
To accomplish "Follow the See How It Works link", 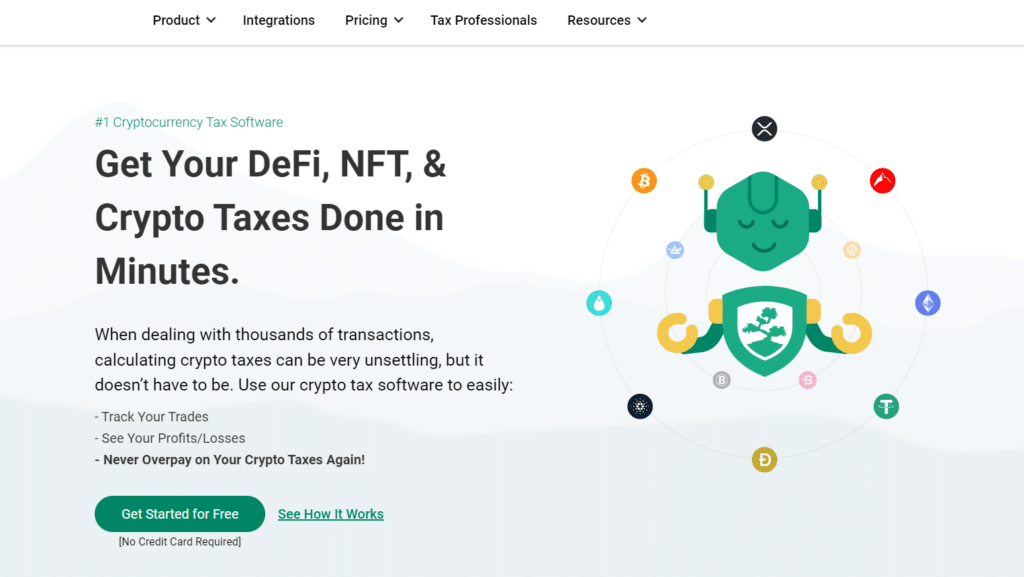I will coord(330,514).
